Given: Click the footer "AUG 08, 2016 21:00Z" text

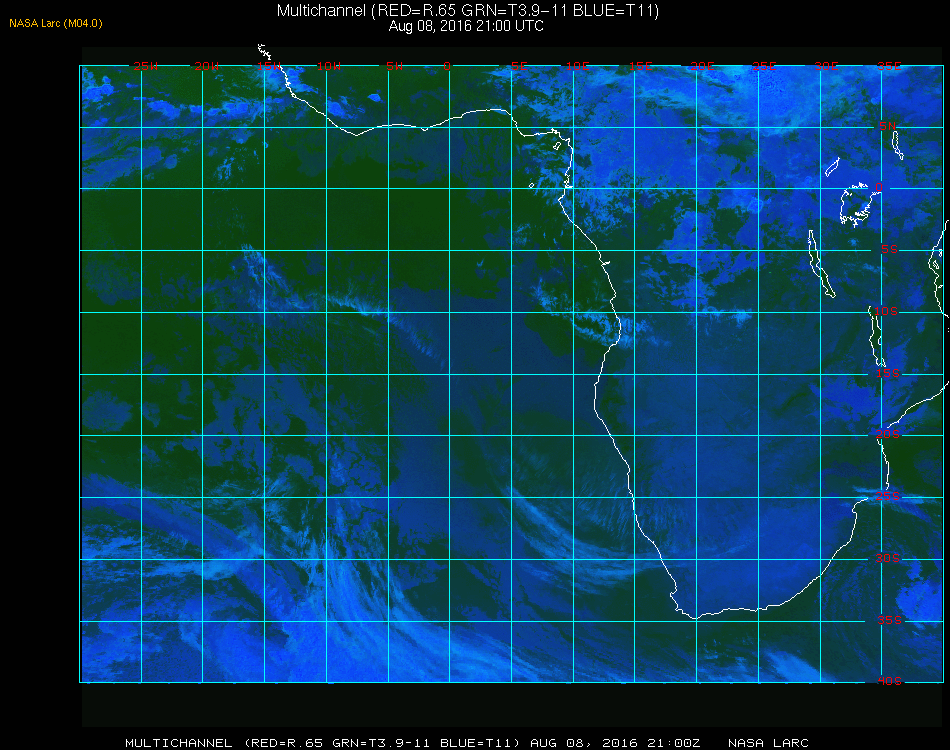Looking at the screenshot, I should (615, 743).
